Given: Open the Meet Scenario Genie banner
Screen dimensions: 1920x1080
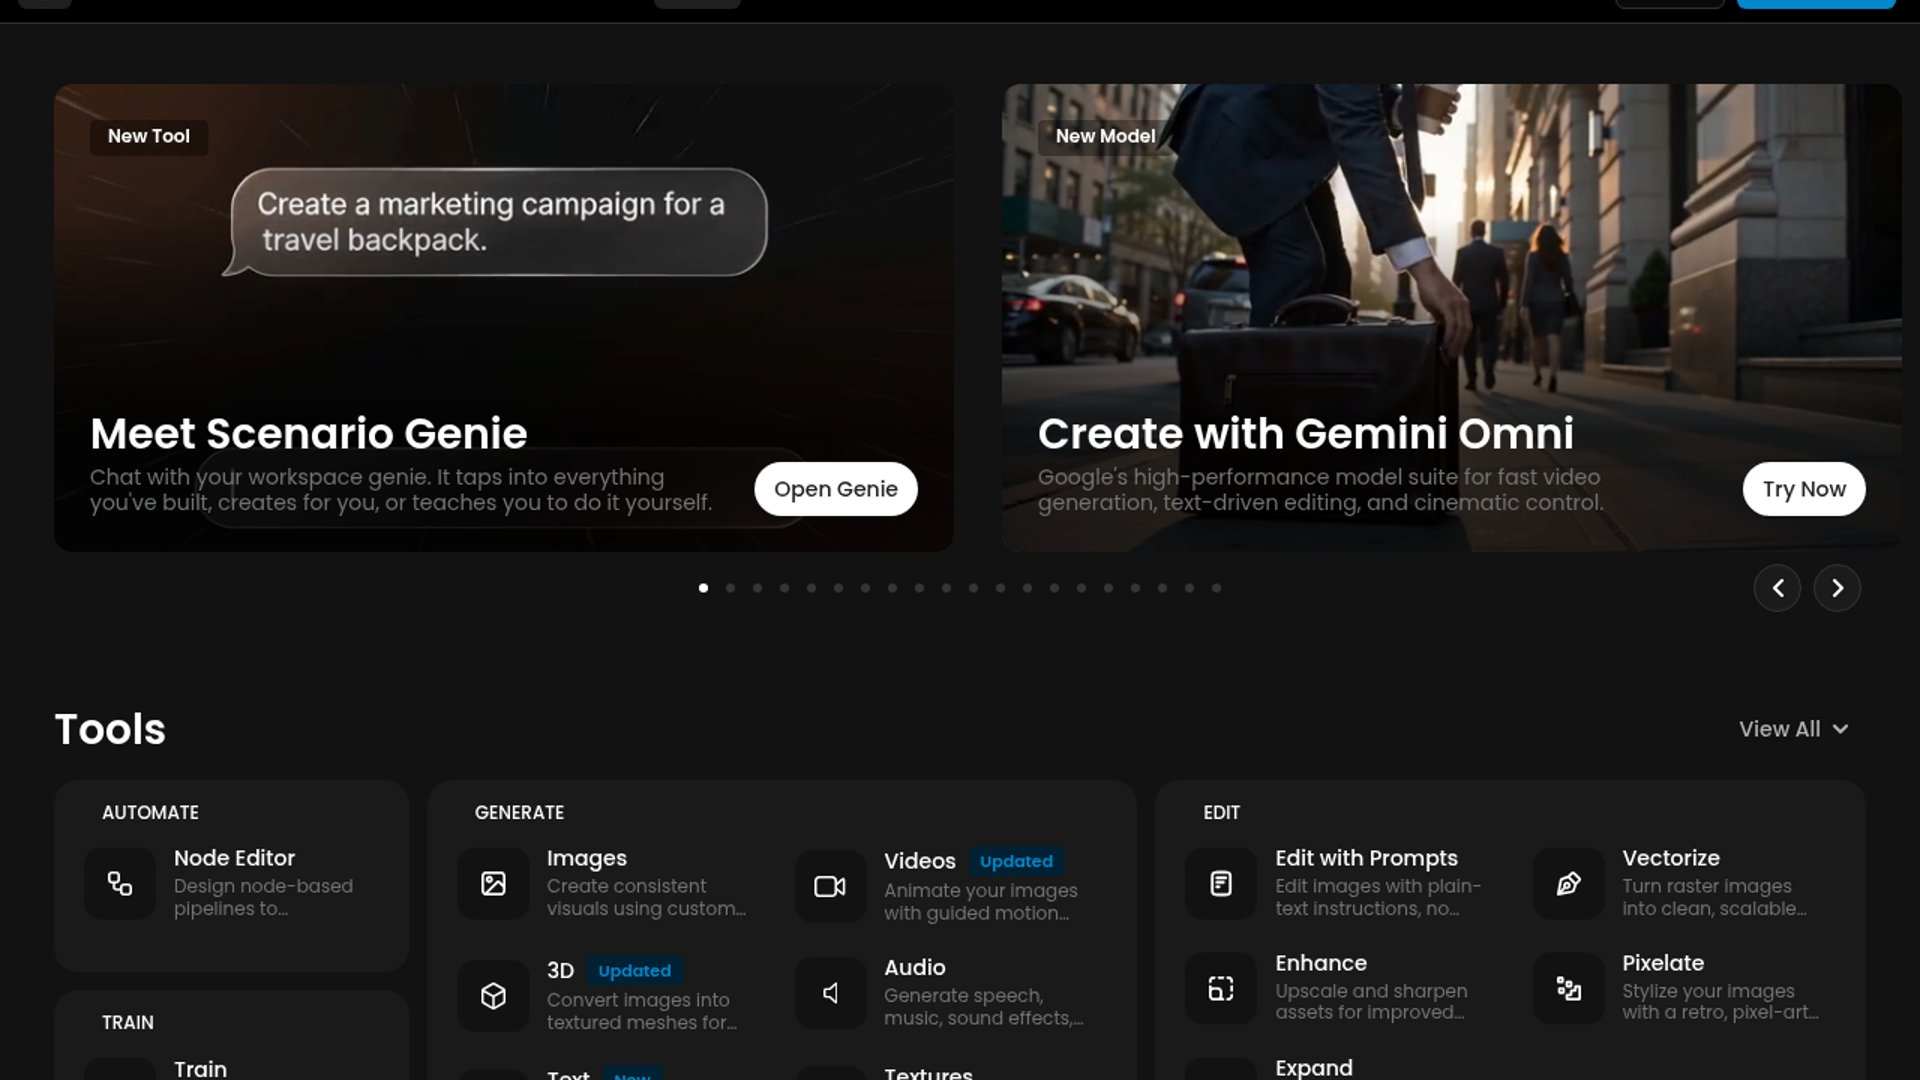Looking at the screenshot, I should 504,318.
